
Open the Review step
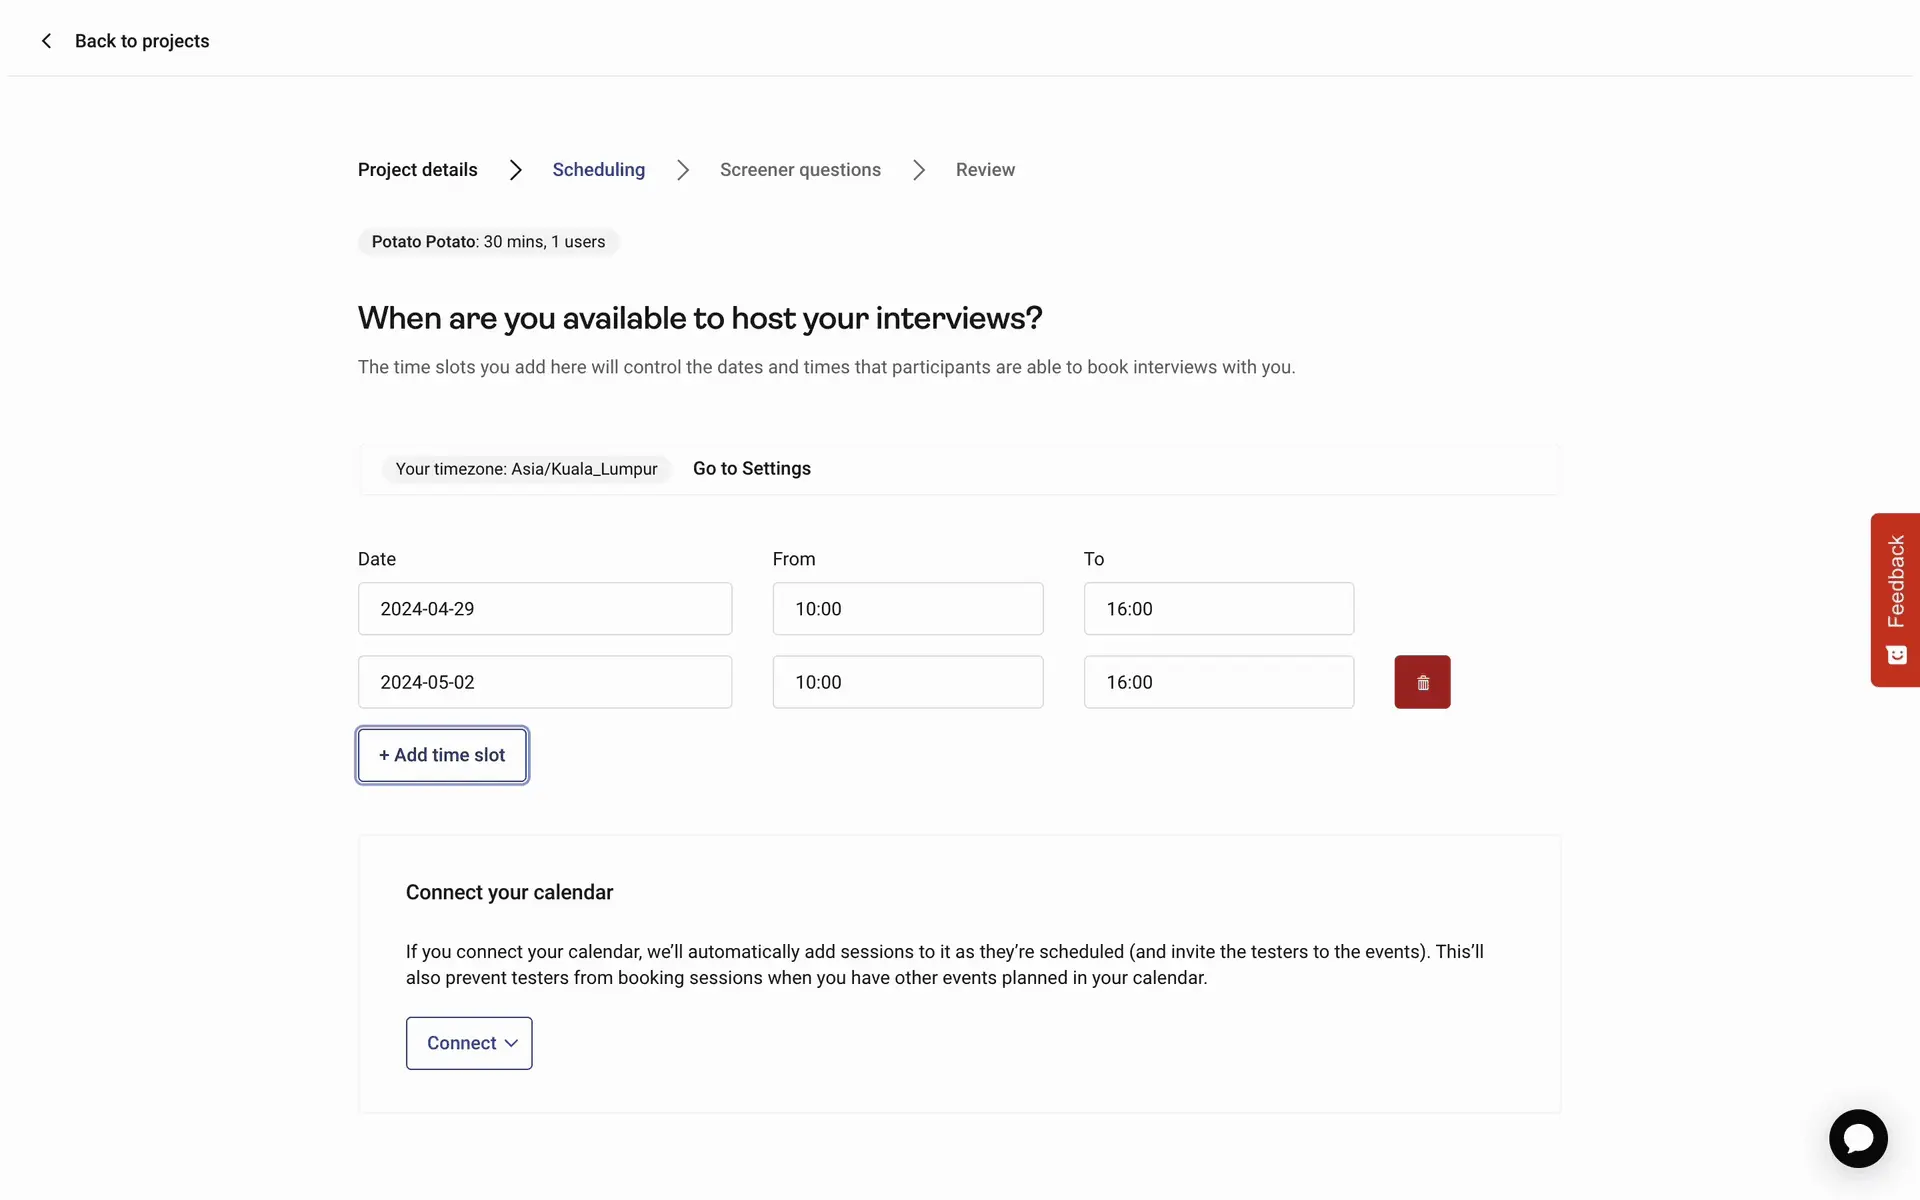[985, 170]
